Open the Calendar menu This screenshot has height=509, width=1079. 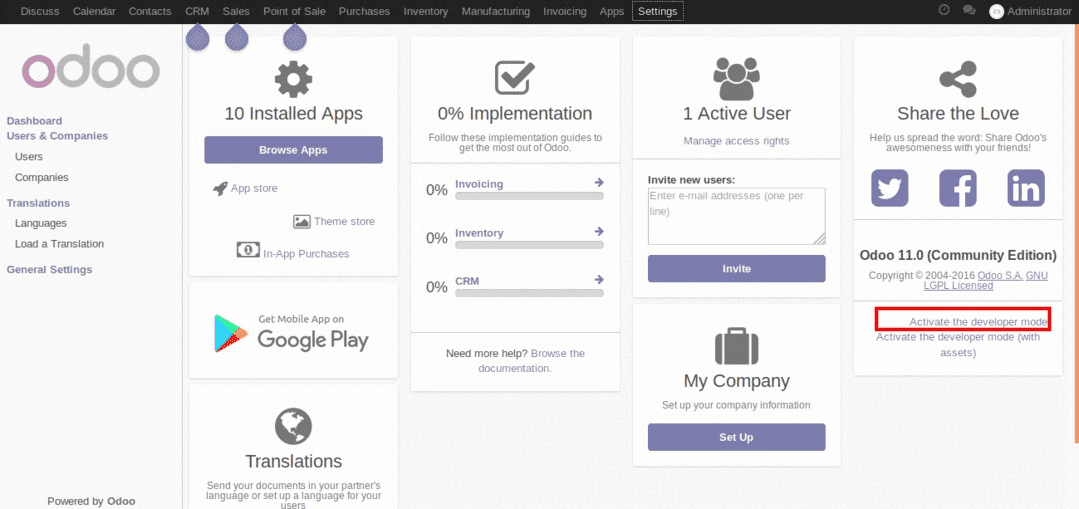94,11
